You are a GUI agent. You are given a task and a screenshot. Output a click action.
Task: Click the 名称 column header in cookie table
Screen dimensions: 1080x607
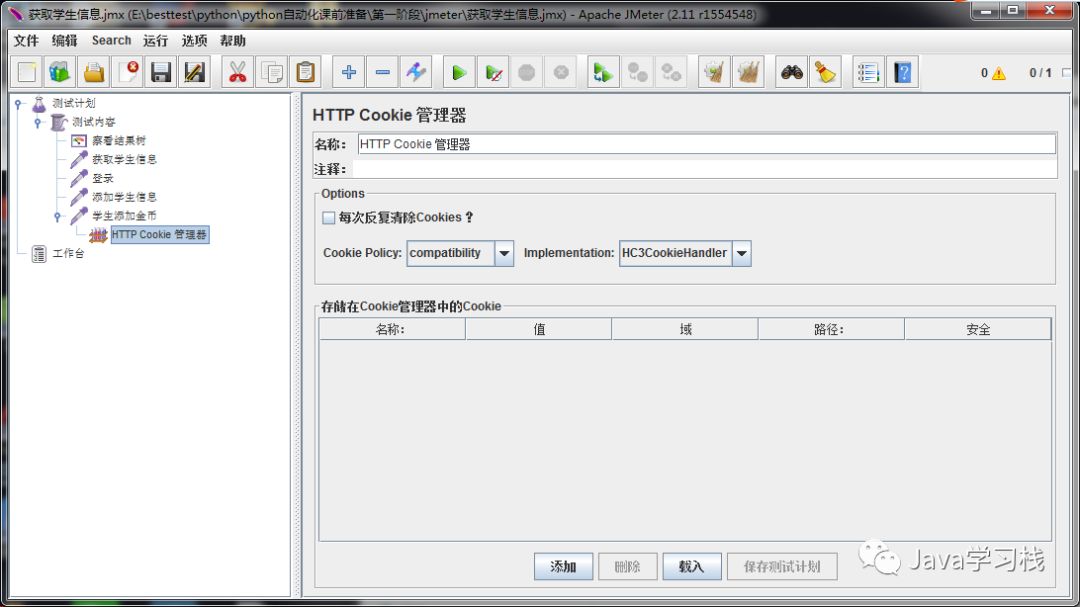click(x=392, y=329)
